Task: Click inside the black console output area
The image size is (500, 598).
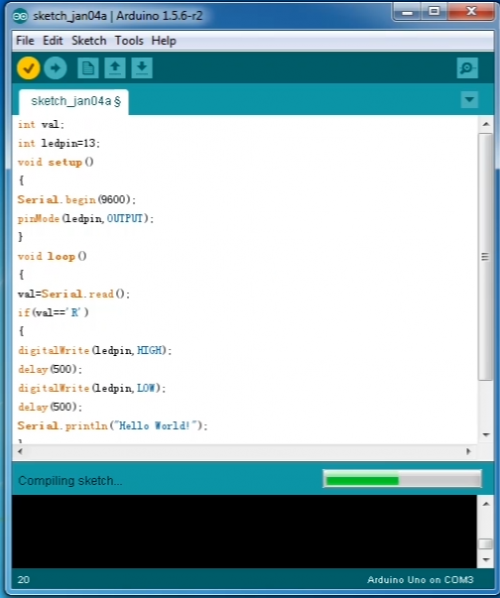Action: (244, 531)
